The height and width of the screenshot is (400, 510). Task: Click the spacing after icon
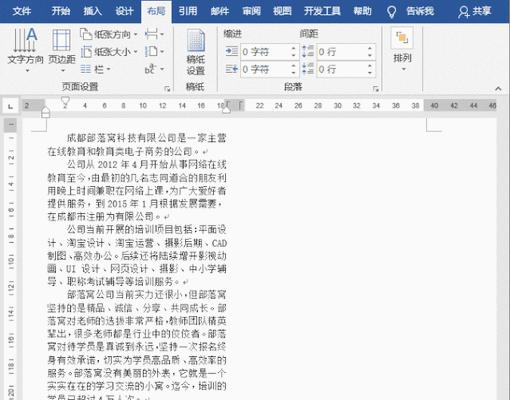tap(308, 69)
